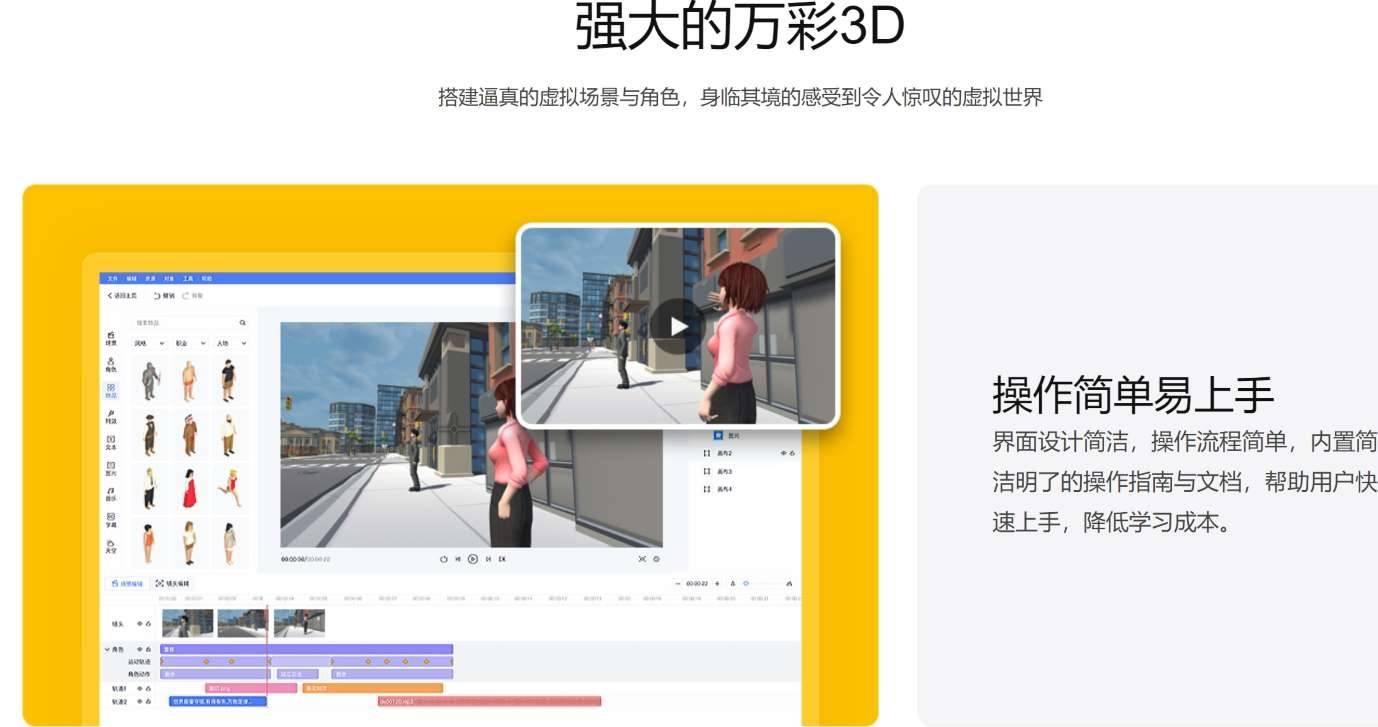Toggle lock icon on the shot track row
Viewport: 1378px width, 727px height.
click(x=148, y=624)
